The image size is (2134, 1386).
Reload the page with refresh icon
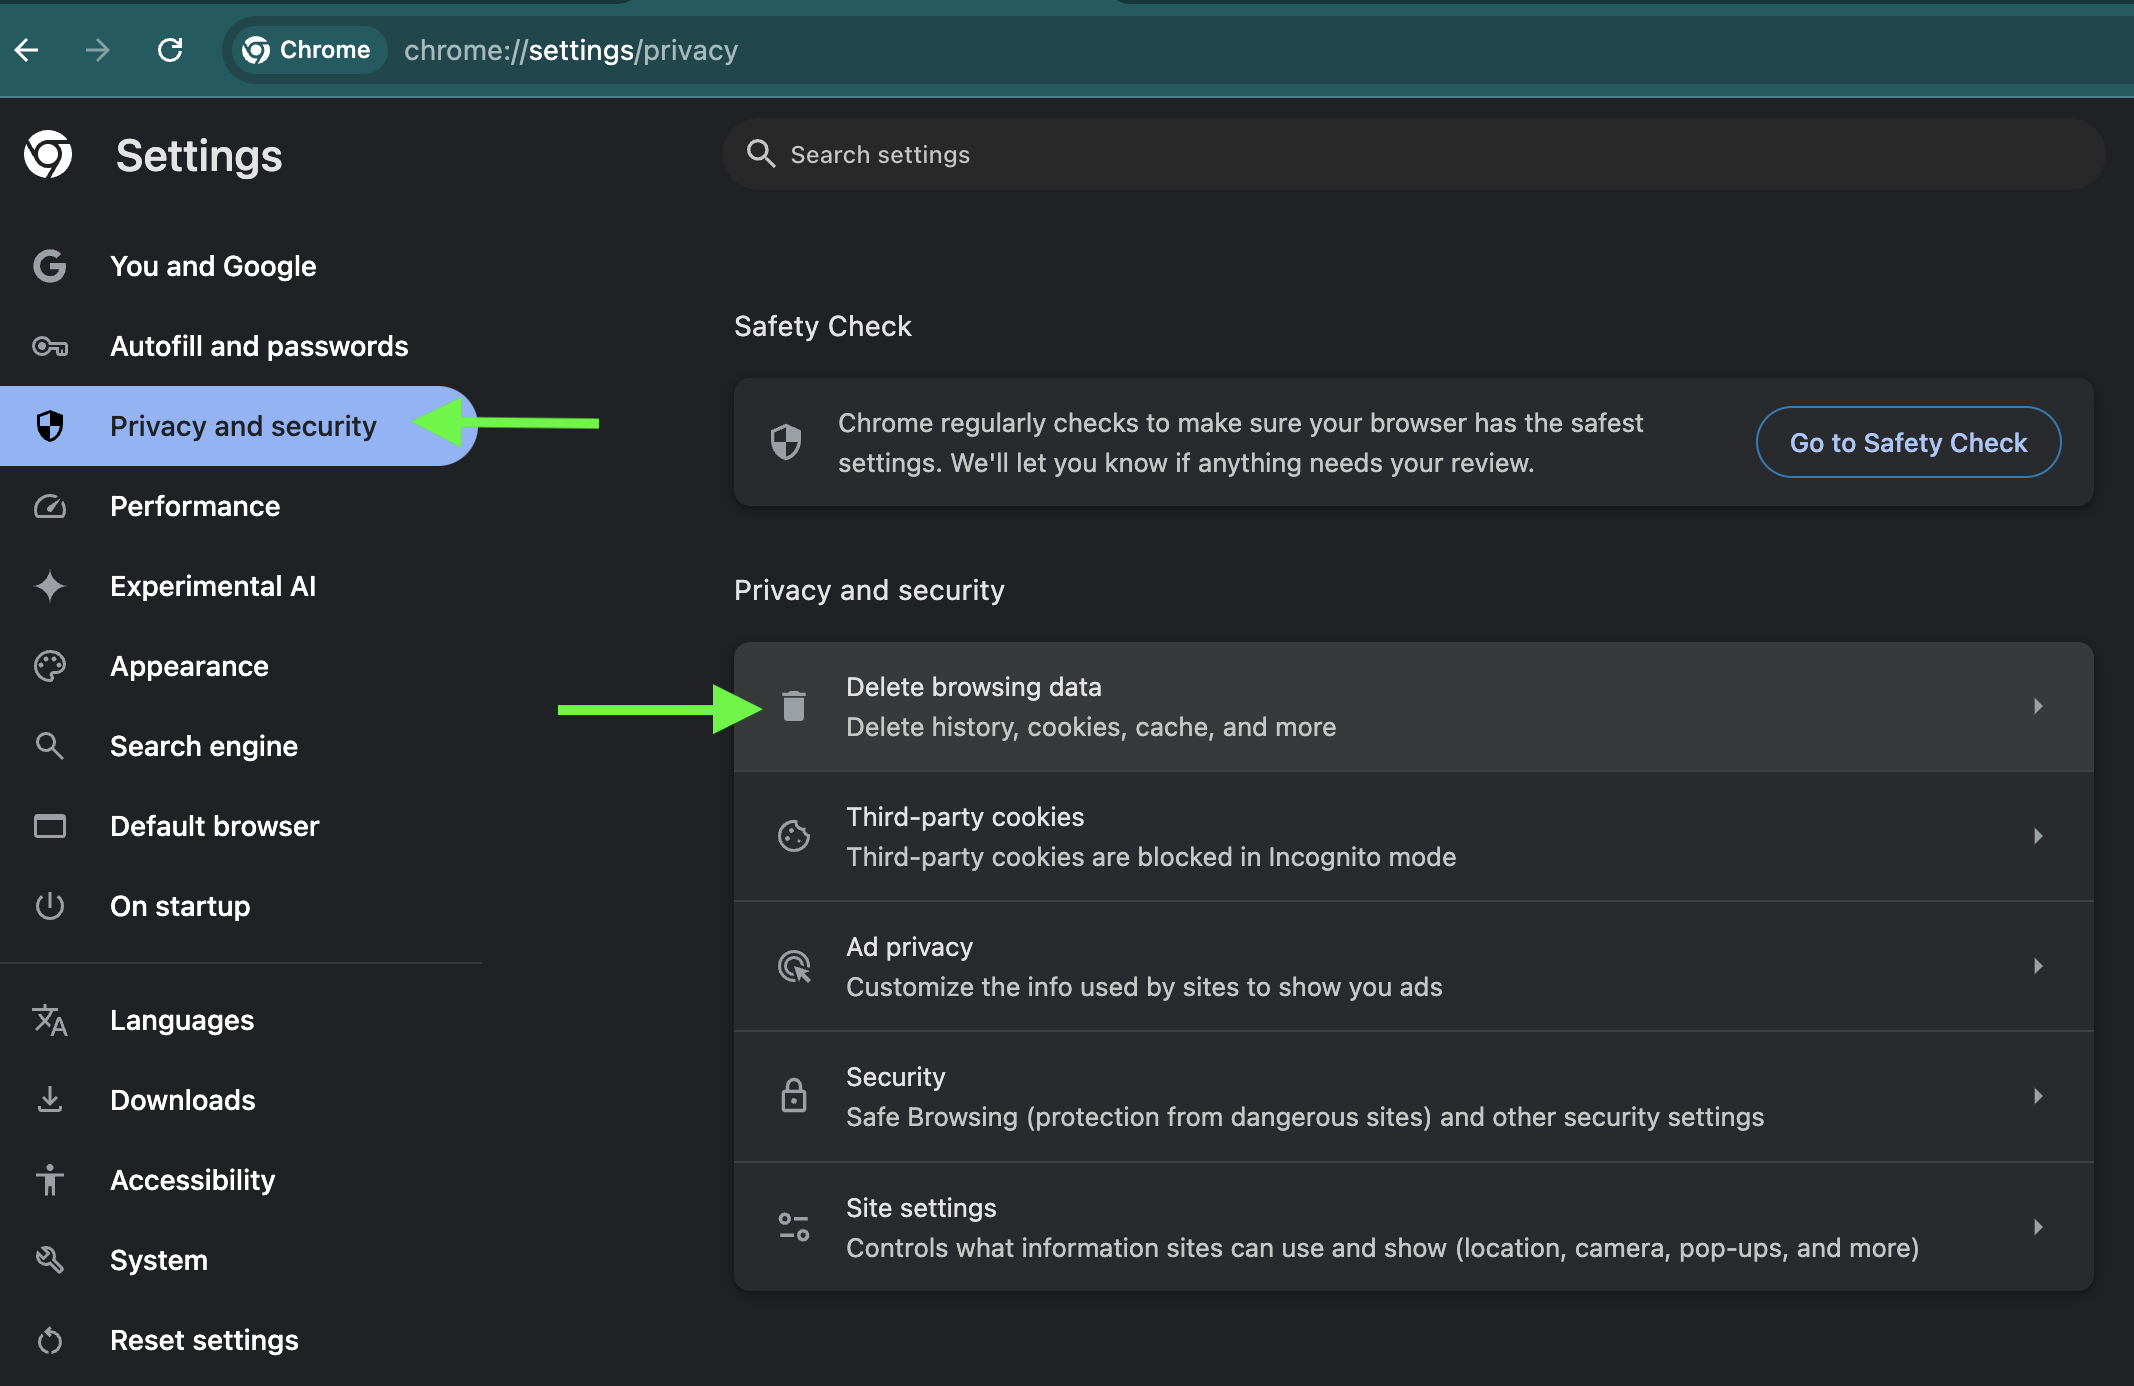click(x=170, y=50)
